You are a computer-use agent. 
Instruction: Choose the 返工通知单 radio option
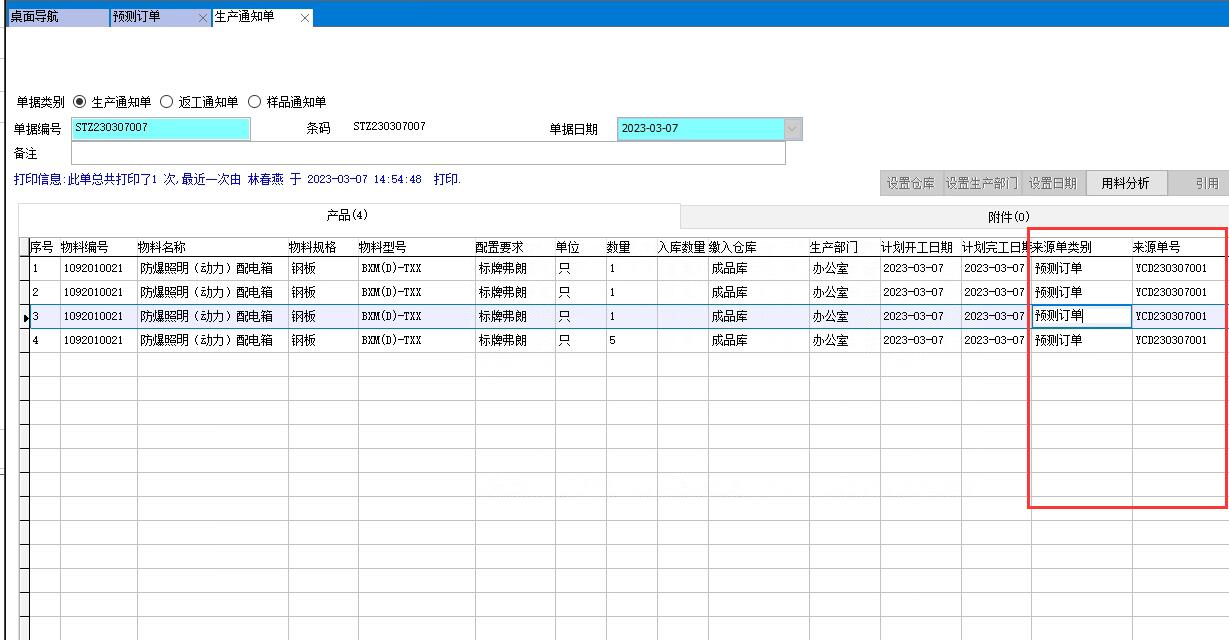click(167, 102)
